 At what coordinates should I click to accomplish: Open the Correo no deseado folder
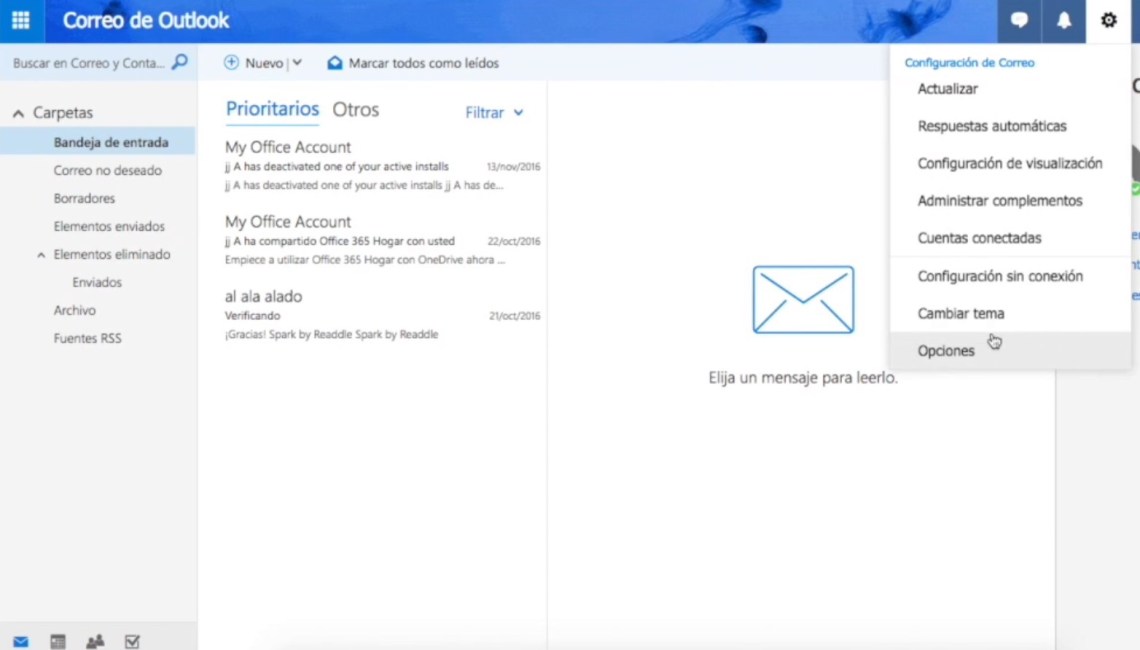[x=107, y=171]
